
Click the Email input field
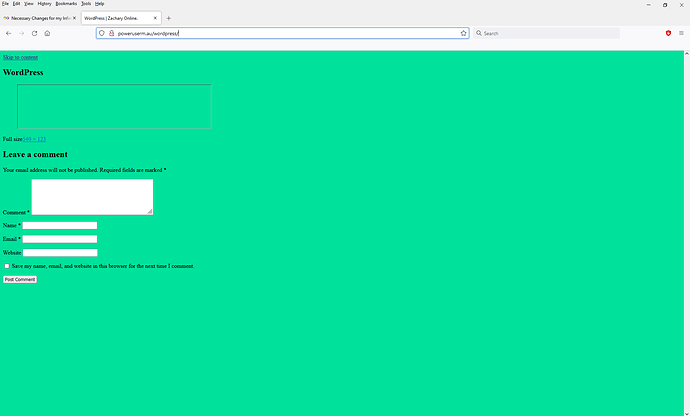pyautogui.click(x=60, y=239)
